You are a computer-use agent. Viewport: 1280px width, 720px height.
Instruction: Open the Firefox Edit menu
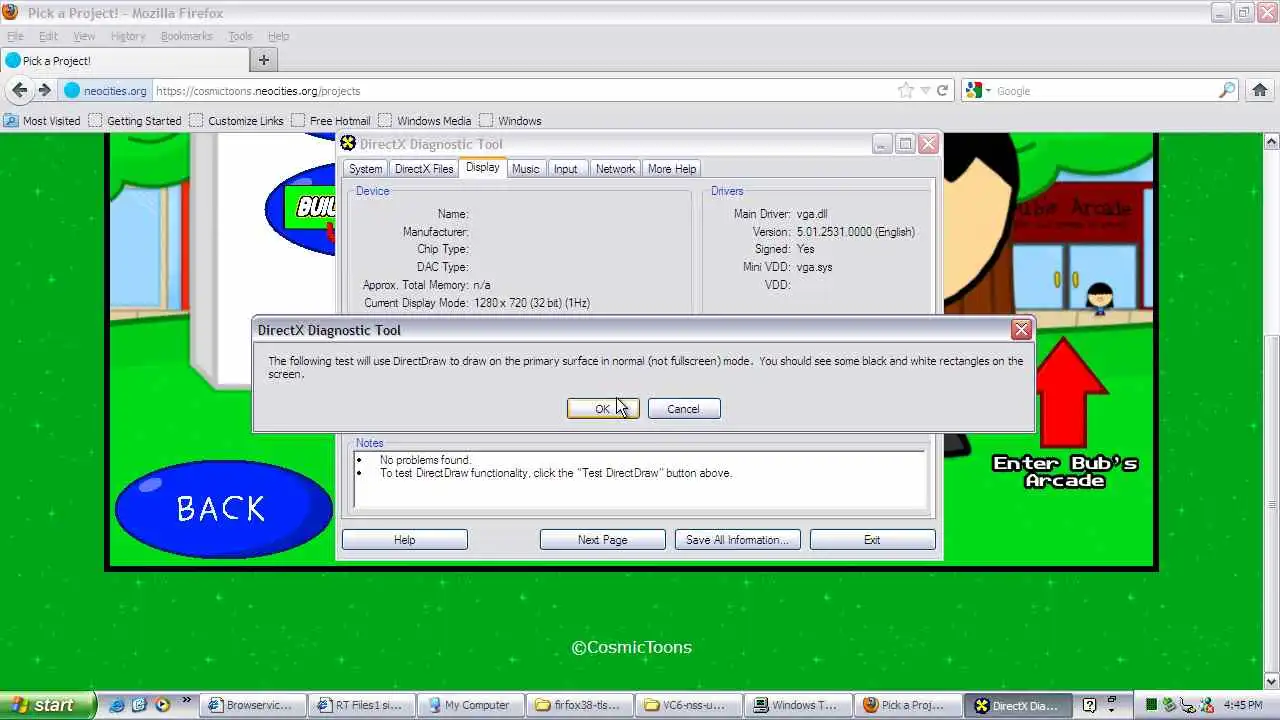[x=48, y=36]
